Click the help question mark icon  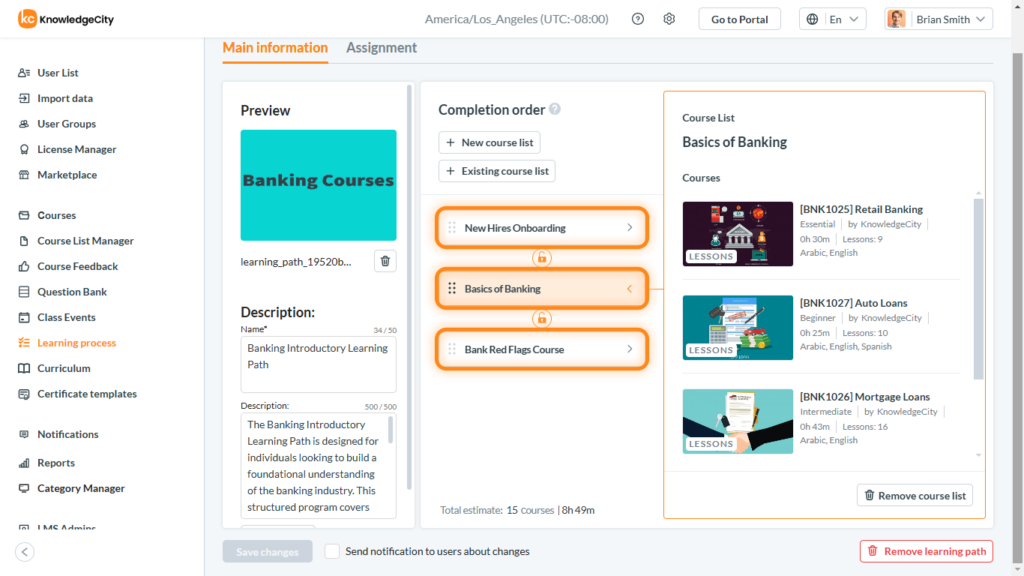637,18
